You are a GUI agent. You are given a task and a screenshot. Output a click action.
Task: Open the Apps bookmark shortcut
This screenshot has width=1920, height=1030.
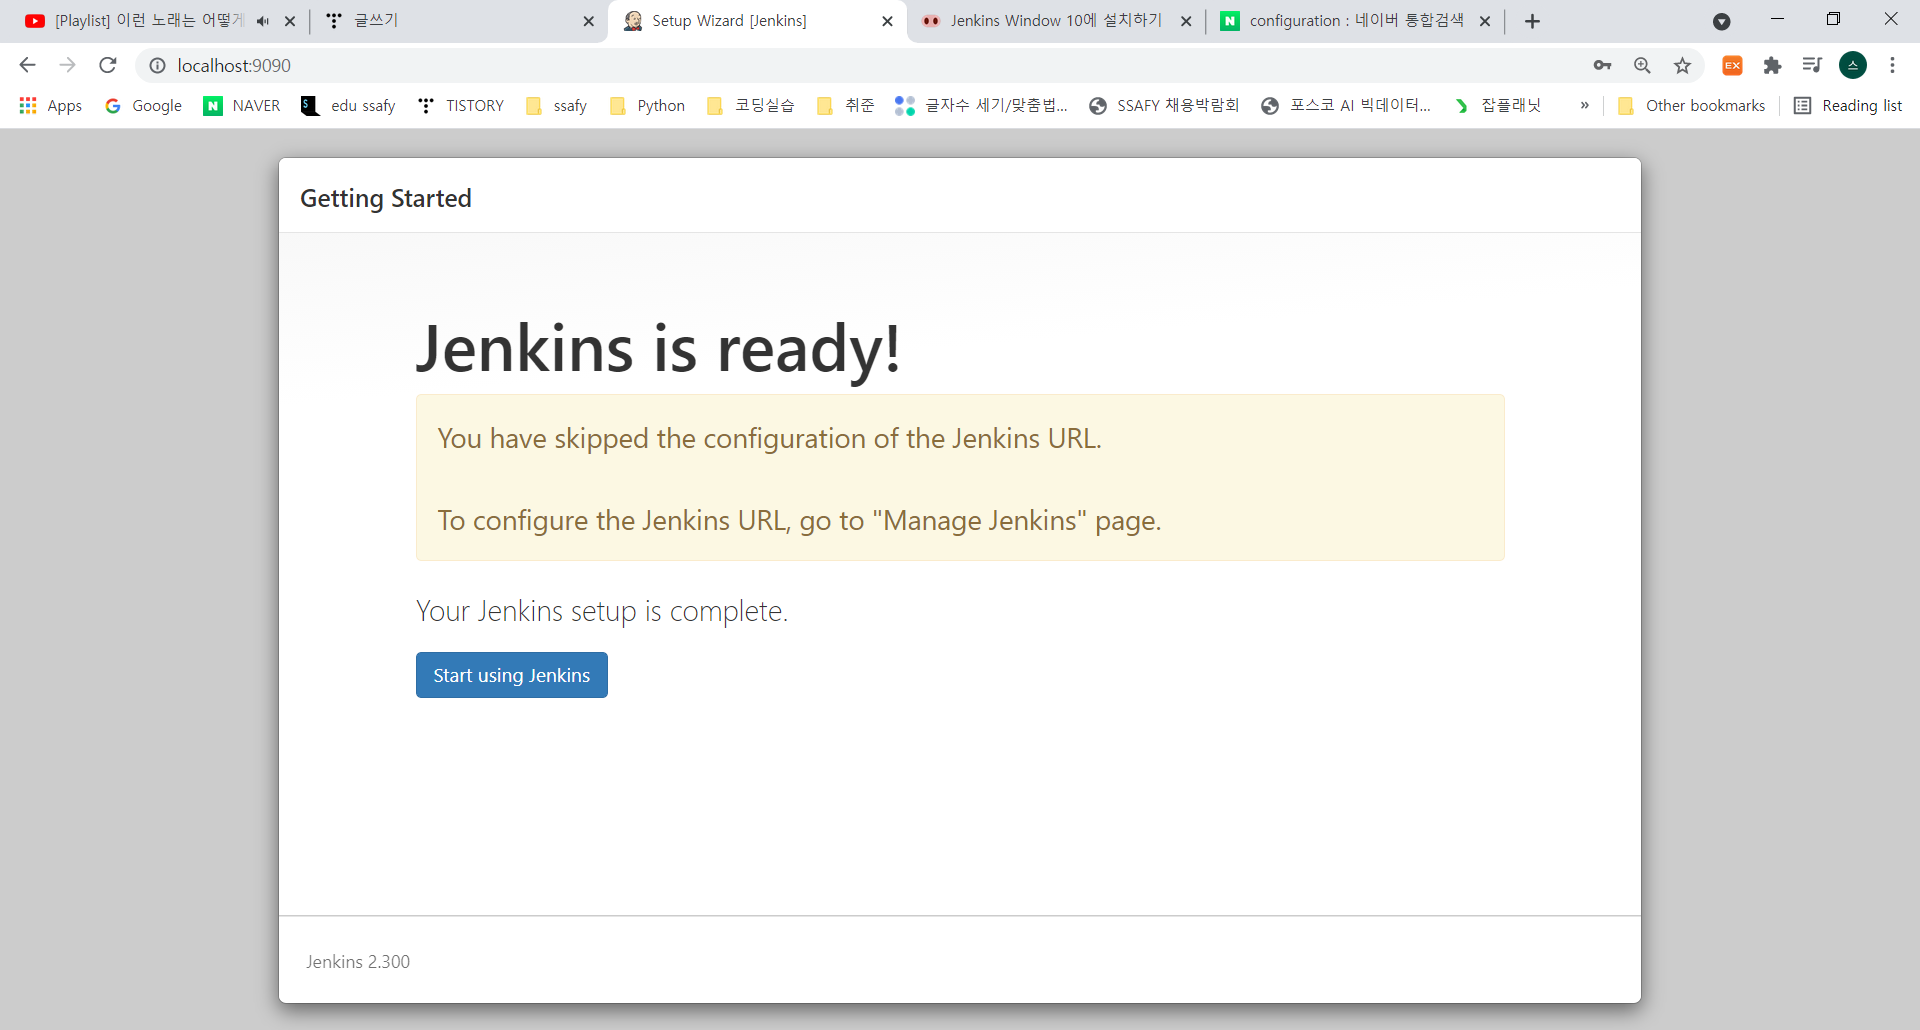coord(51,105)
